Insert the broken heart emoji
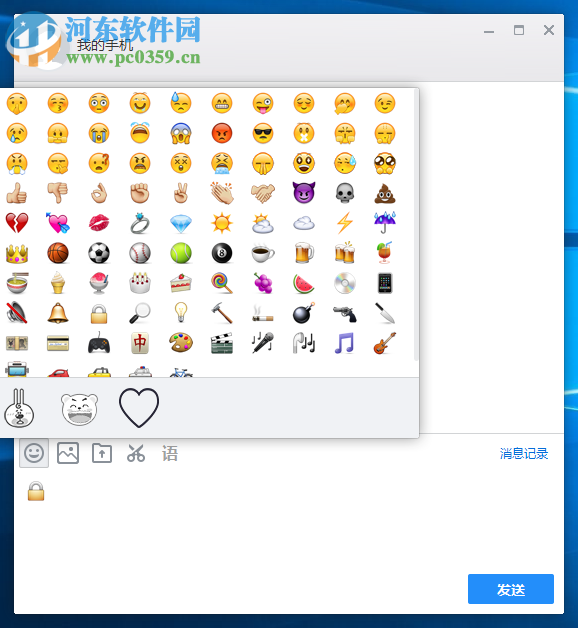578x628 pixels. coord(17,223)
